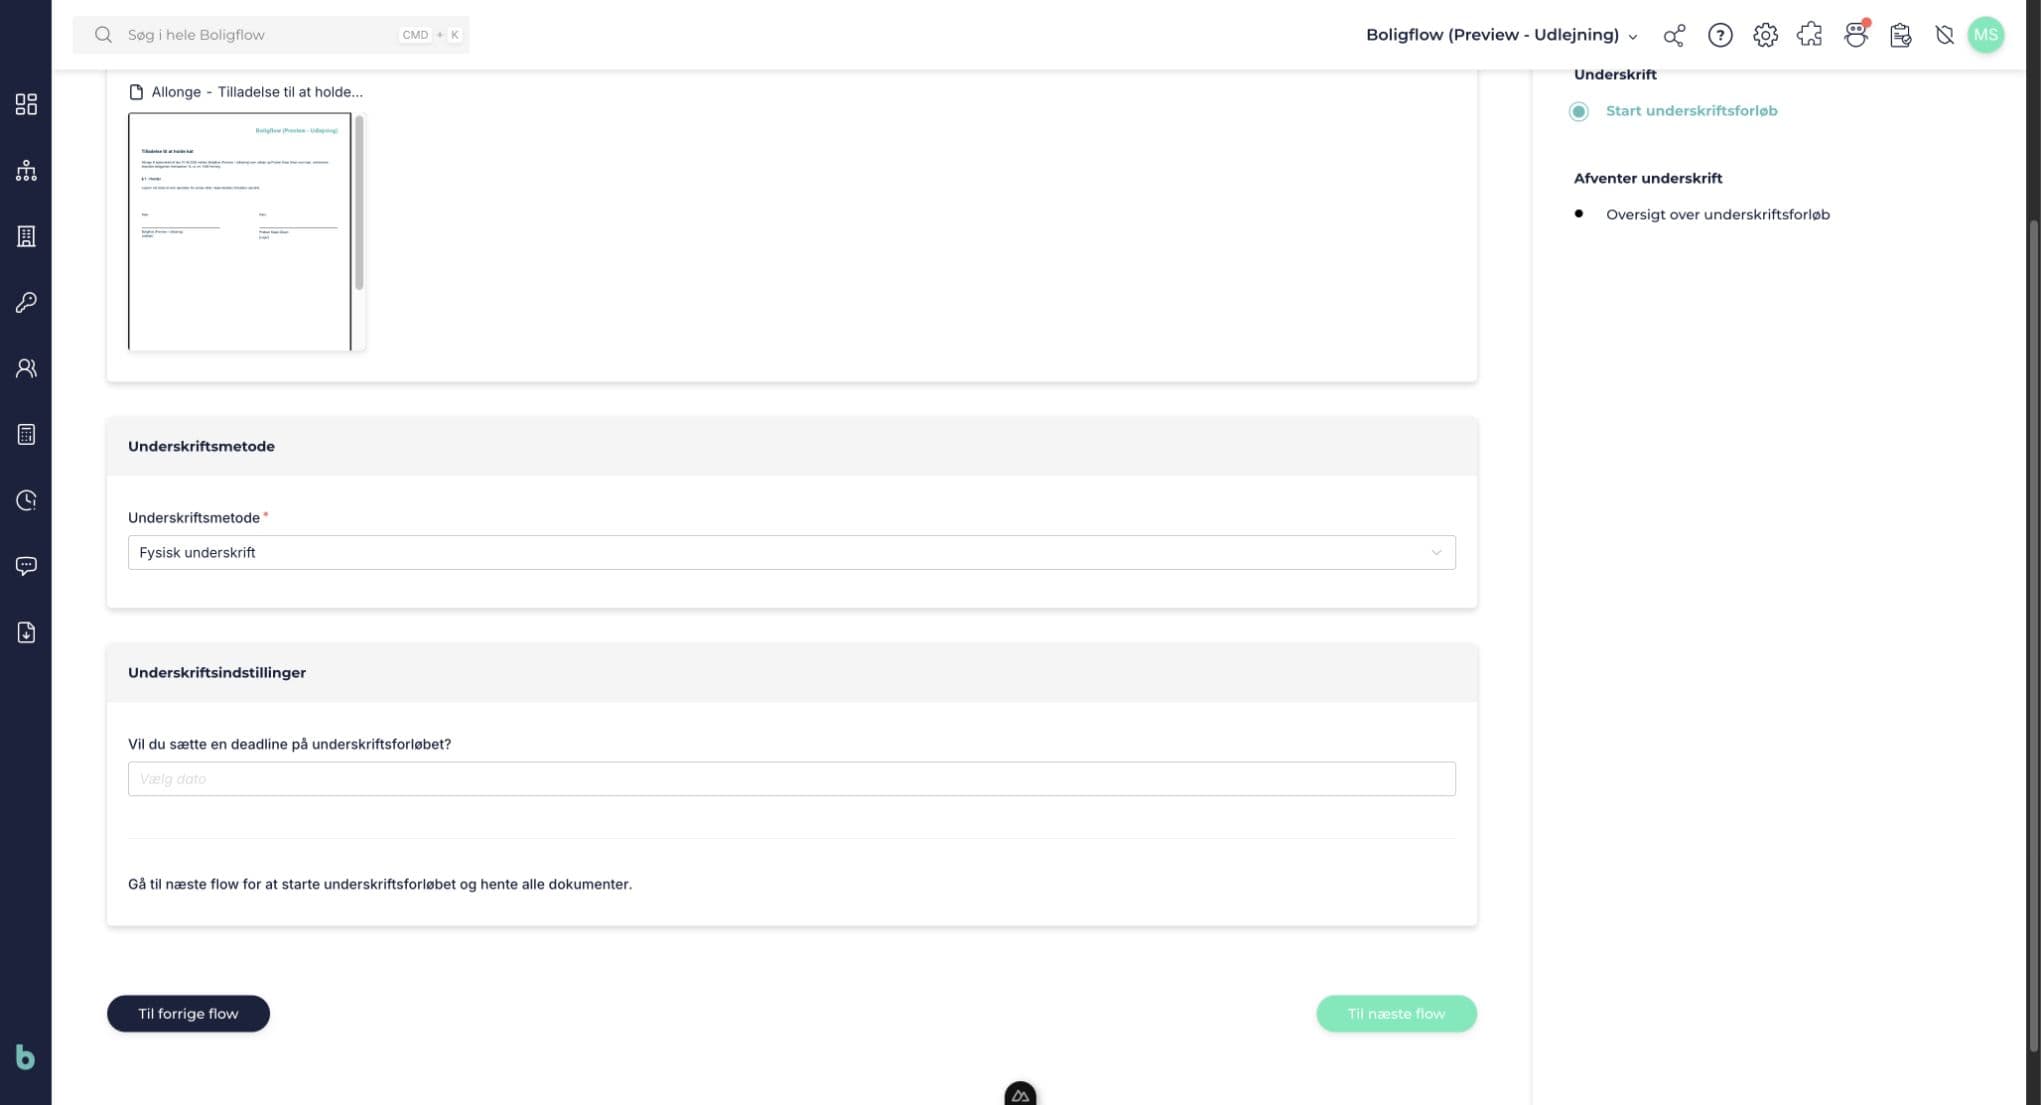Open the clock history icon in sidebar
This screenshot has width=2041, height=1105.
click(x=26, y=500)
